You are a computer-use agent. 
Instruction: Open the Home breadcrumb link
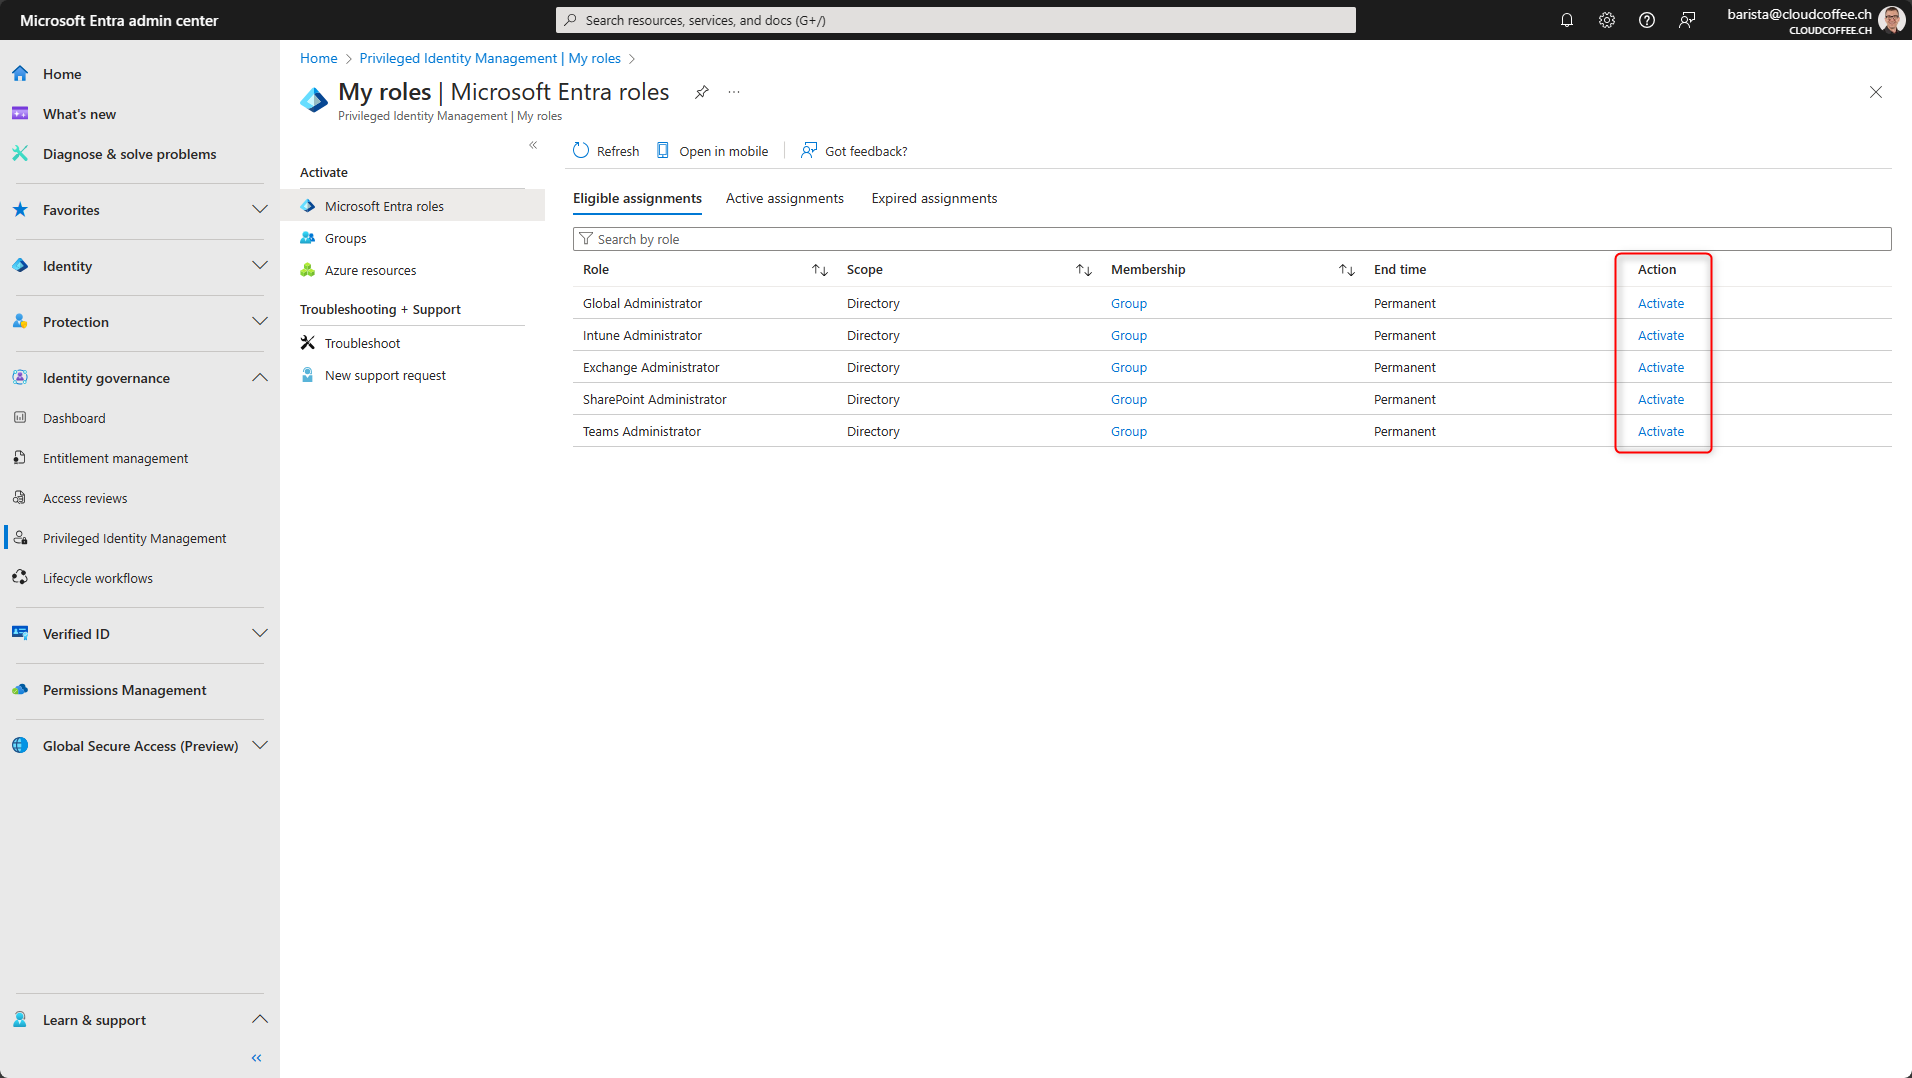(319, 58)
